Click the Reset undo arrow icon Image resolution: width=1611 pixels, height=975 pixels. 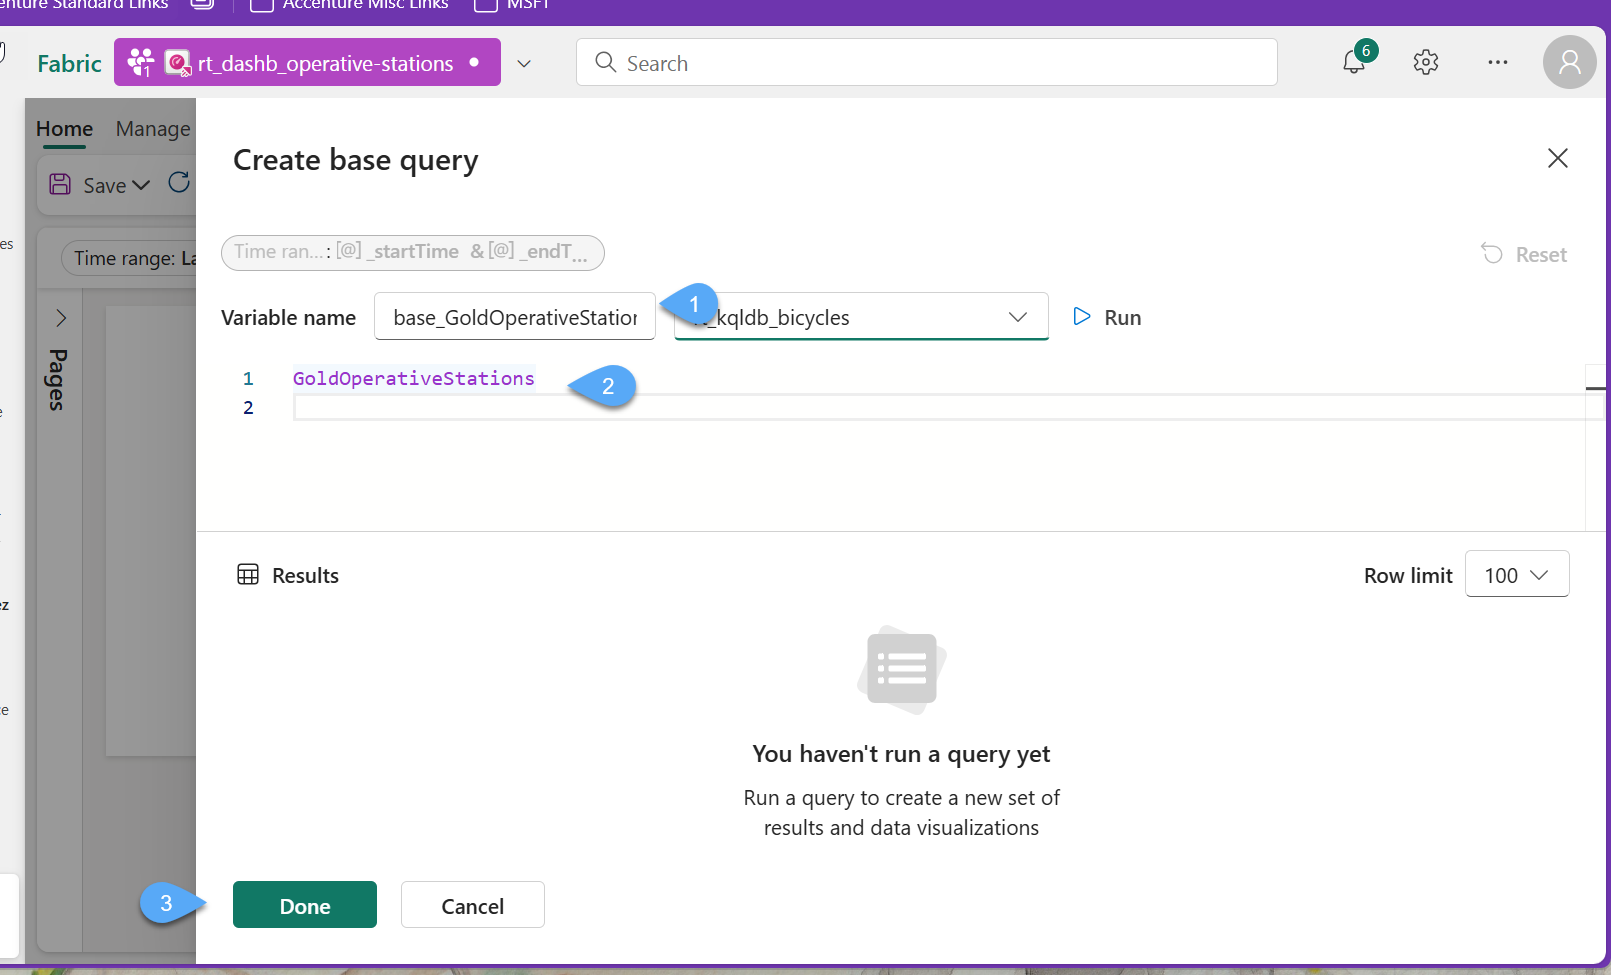pyautogui.click(x=1492, y=254)
